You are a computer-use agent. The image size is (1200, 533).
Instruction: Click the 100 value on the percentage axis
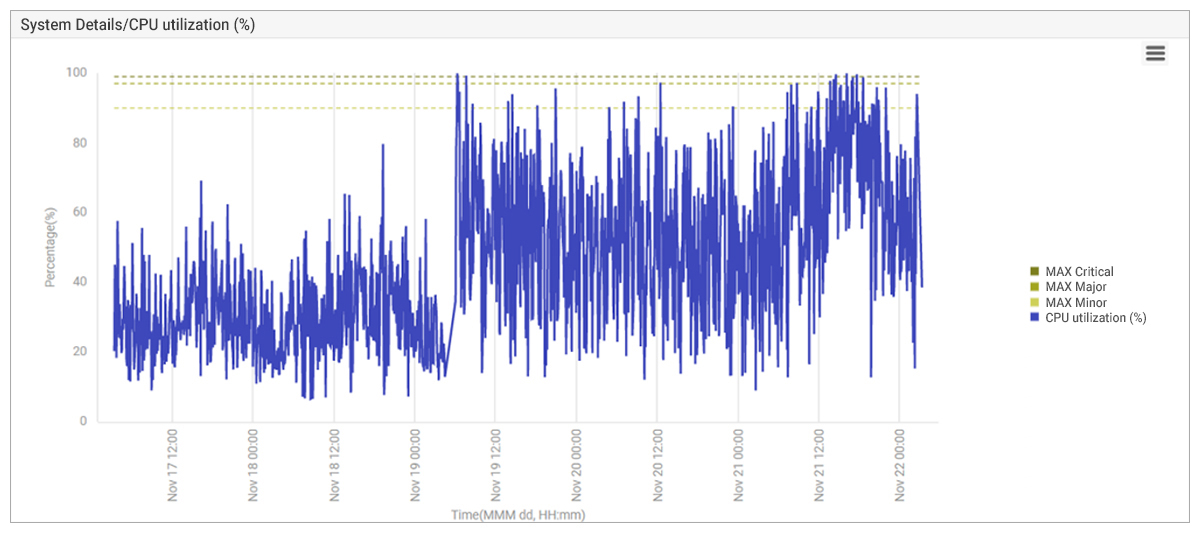pyautogui.click(x=76, y=73)
